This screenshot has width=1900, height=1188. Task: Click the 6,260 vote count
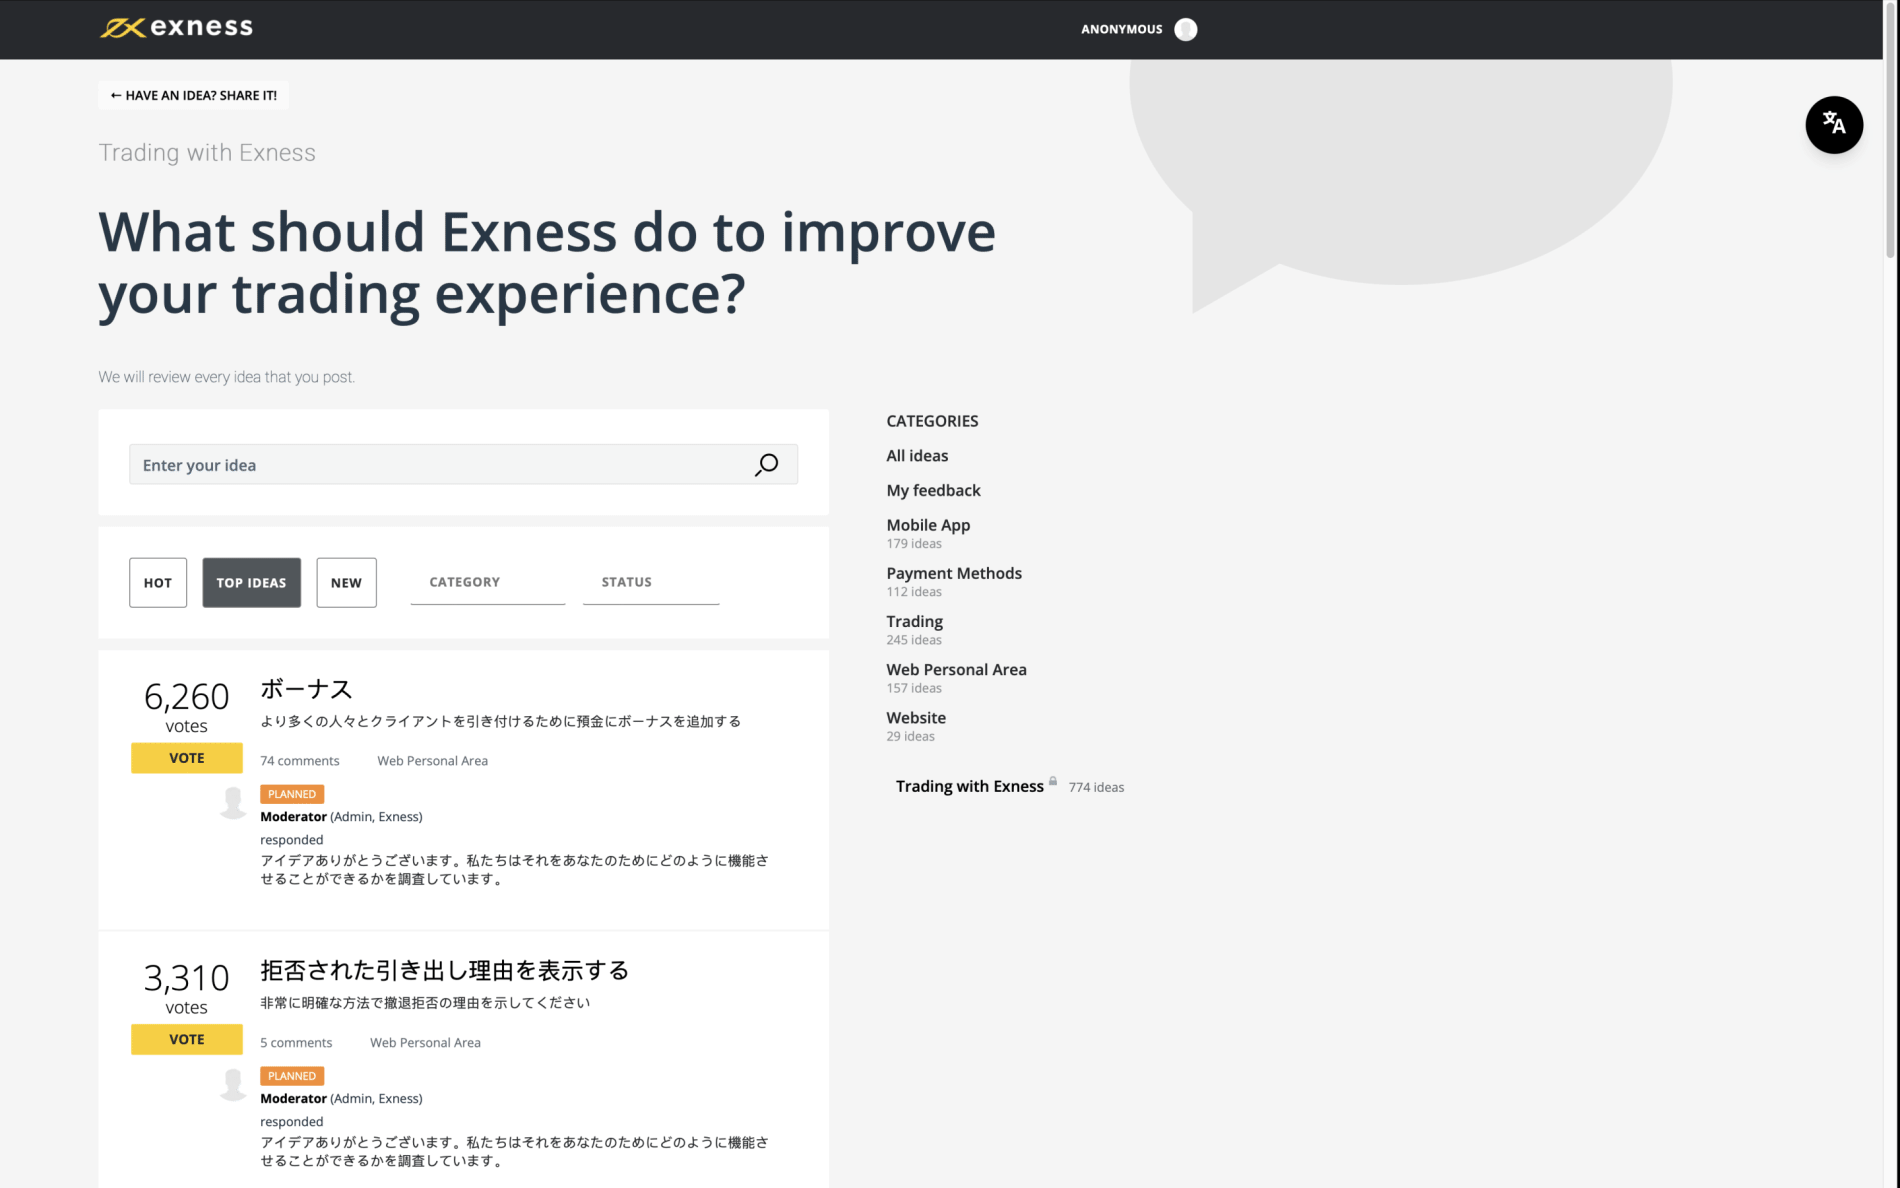[186, 696]
